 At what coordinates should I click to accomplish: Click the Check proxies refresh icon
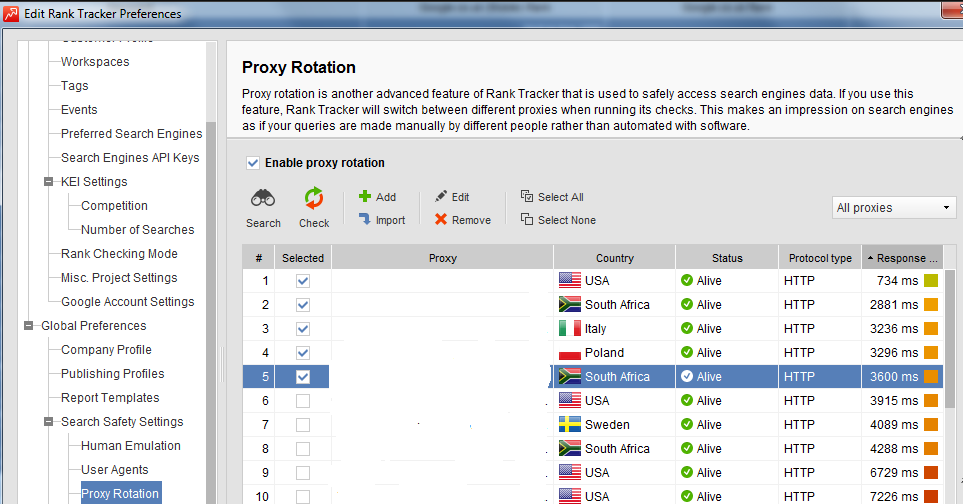pyautogui.click(x=314, y=198)
